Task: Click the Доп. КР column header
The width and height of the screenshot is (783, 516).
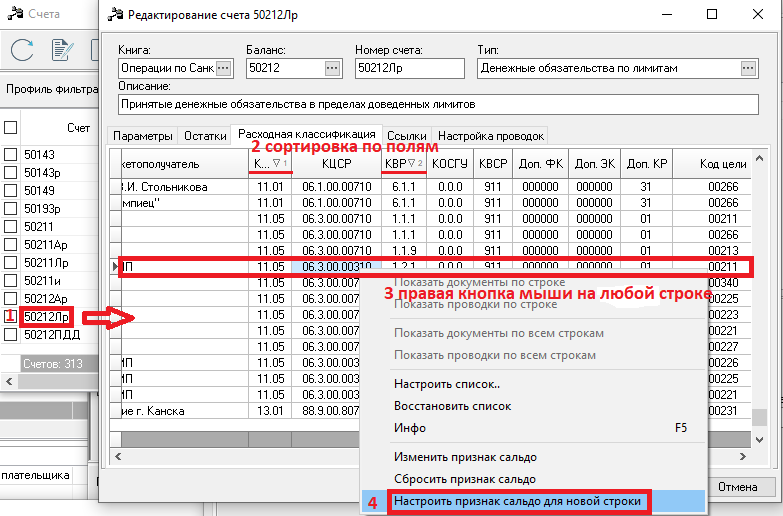Action: point(647,164)
